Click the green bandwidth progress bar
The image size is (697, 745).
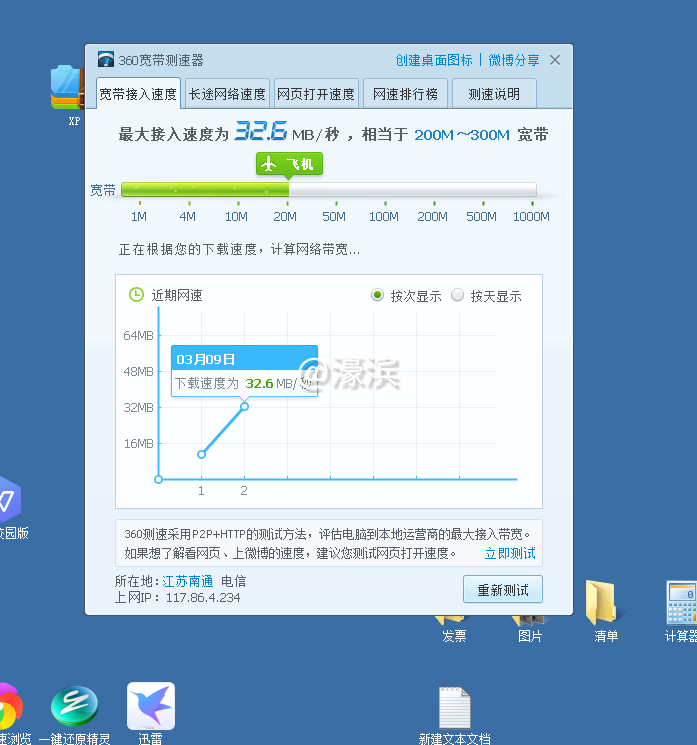pos(205,190)
